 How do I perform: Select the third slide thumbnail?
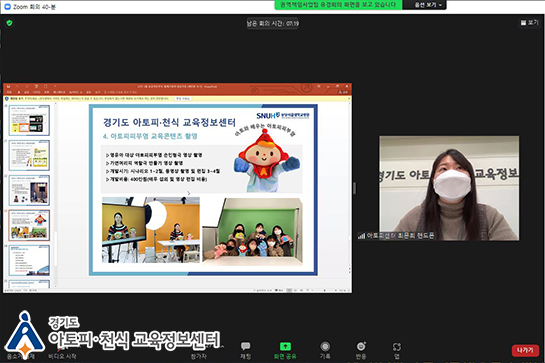[x=29, y=190]
